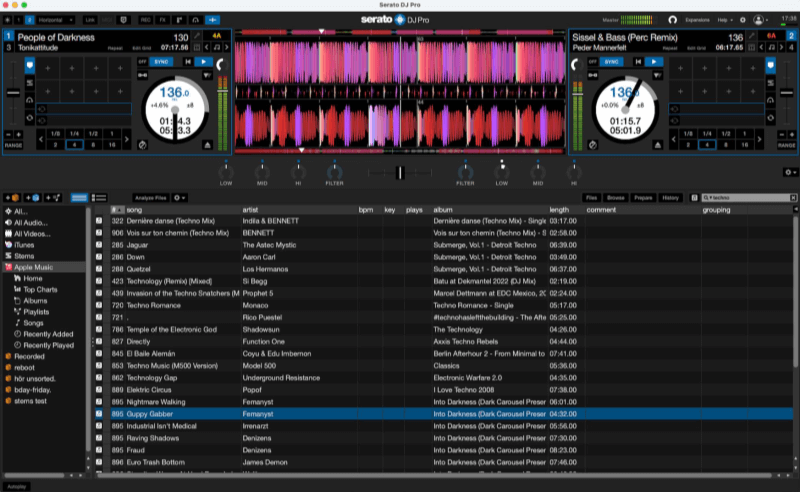Play deck 1

204,62
